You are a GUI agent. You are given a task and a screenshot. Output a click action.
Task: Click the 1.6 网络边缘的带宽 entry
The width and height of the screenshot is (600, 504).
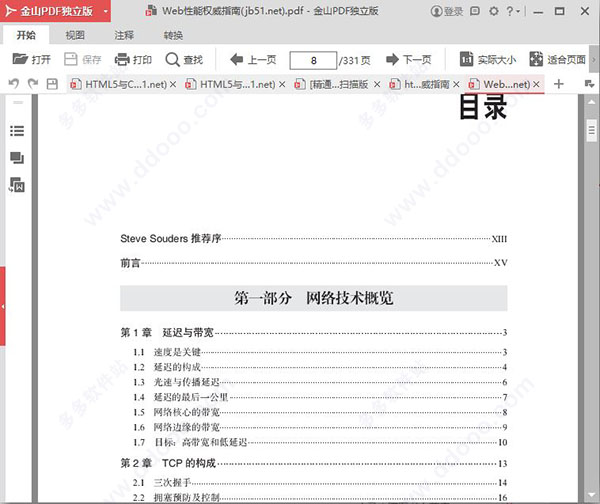tap(320, 427)
